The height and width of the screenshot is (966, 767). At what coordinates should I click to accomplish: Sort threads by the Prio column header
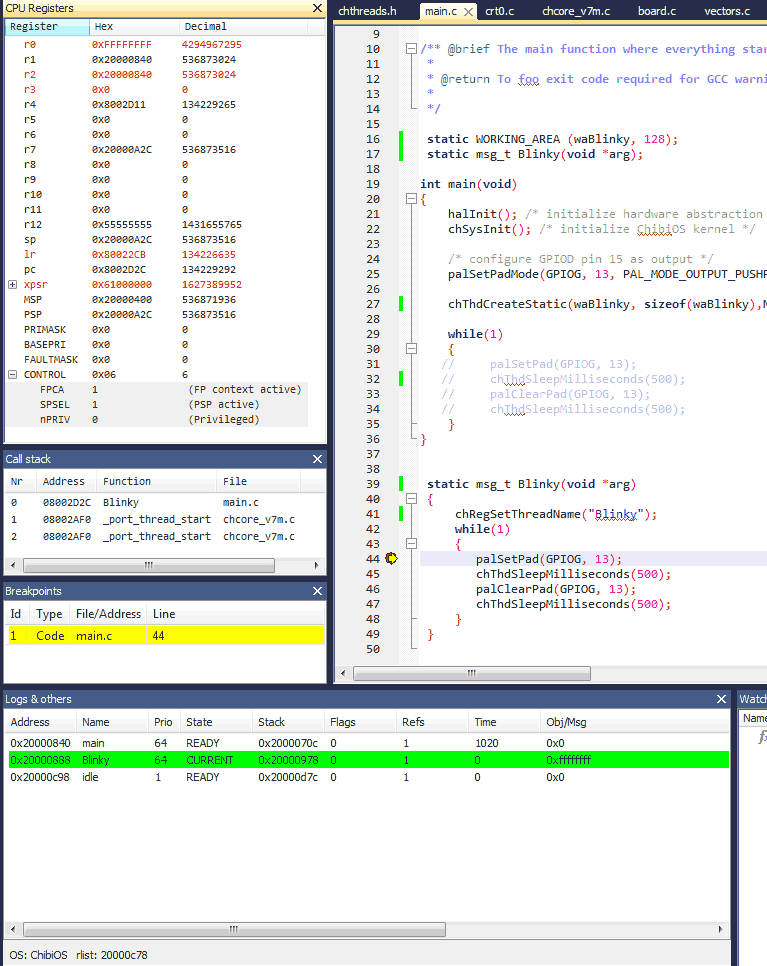click(x=164, y=722)
